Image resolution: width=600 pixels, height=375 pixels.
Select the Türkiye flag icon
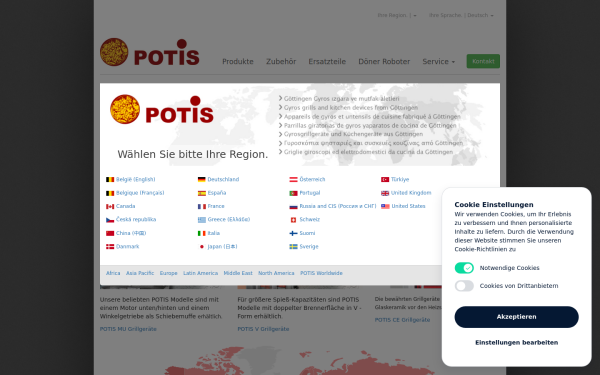pos(385,179)
